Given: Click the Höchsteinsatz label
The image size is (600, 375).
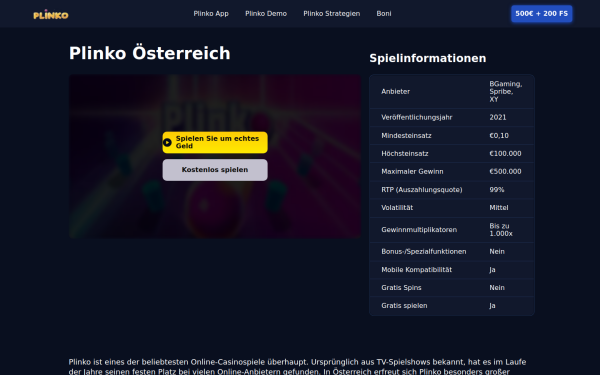Looking at the screenshot, I should point(405,153).
